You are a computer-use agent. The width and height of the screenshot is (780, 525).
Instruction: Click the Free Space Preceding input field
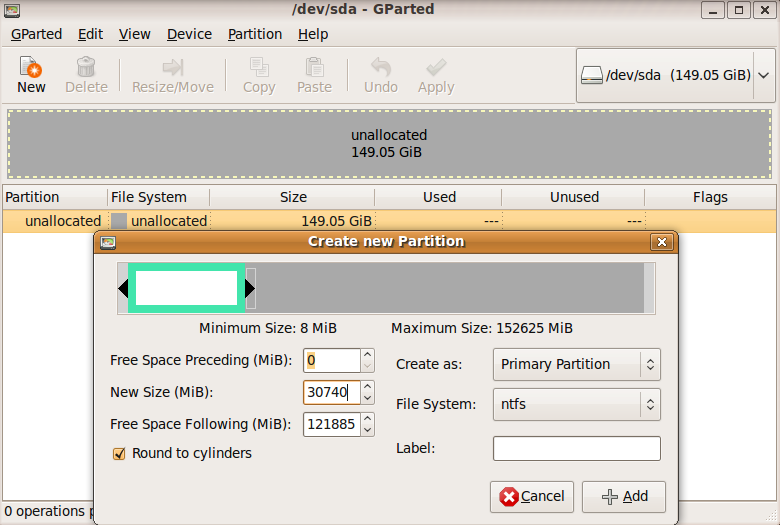pos(332,360)
